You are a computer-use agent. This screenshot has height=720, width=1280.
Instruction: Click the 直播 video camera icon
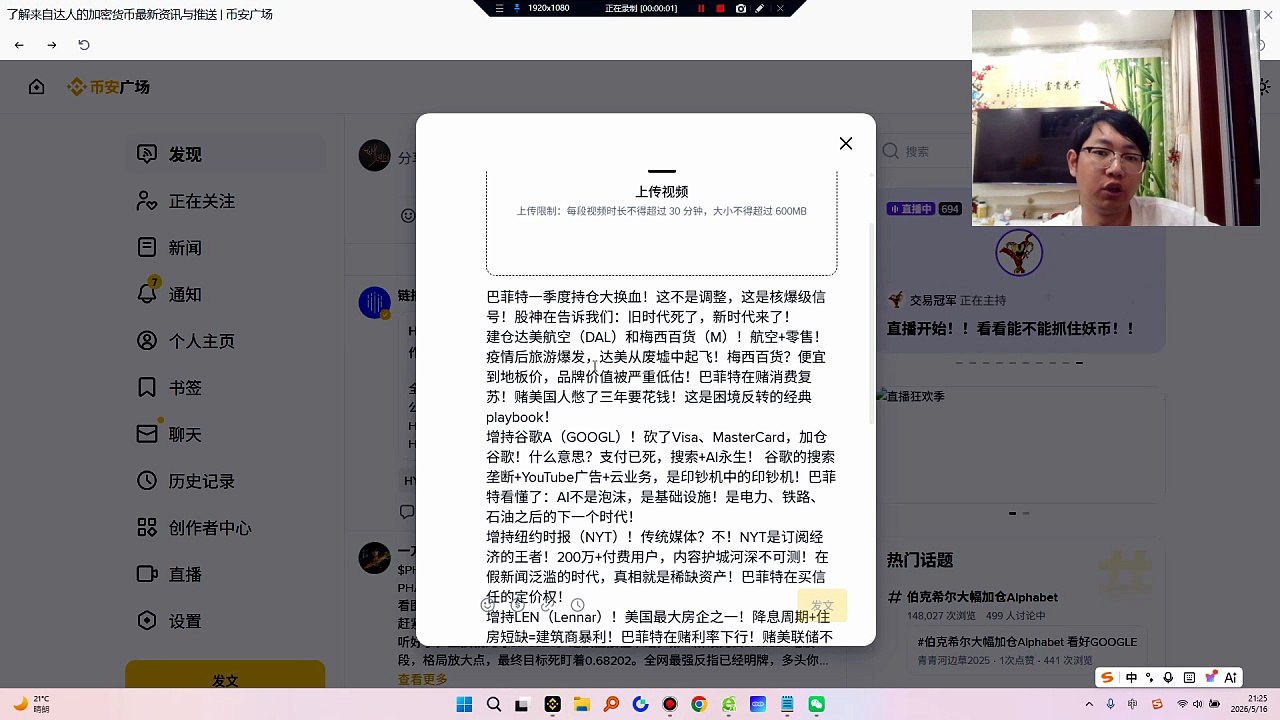(x=147, y=574)
